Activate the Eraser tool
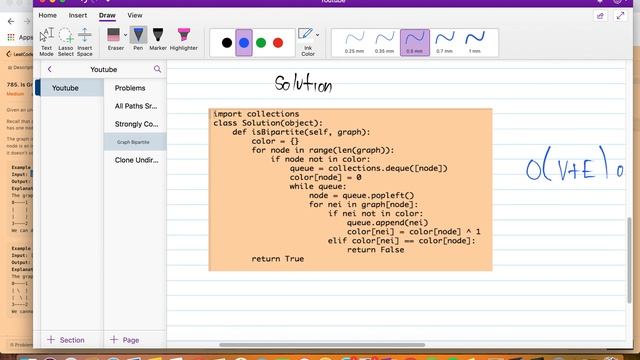 pos(114,40)
